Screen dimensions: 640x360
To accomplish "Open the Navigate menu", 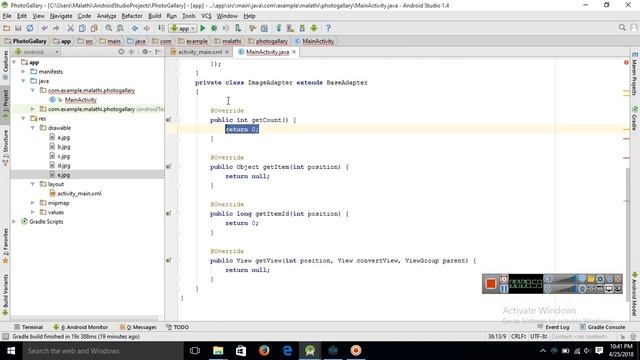I will (x=61, y=16).
